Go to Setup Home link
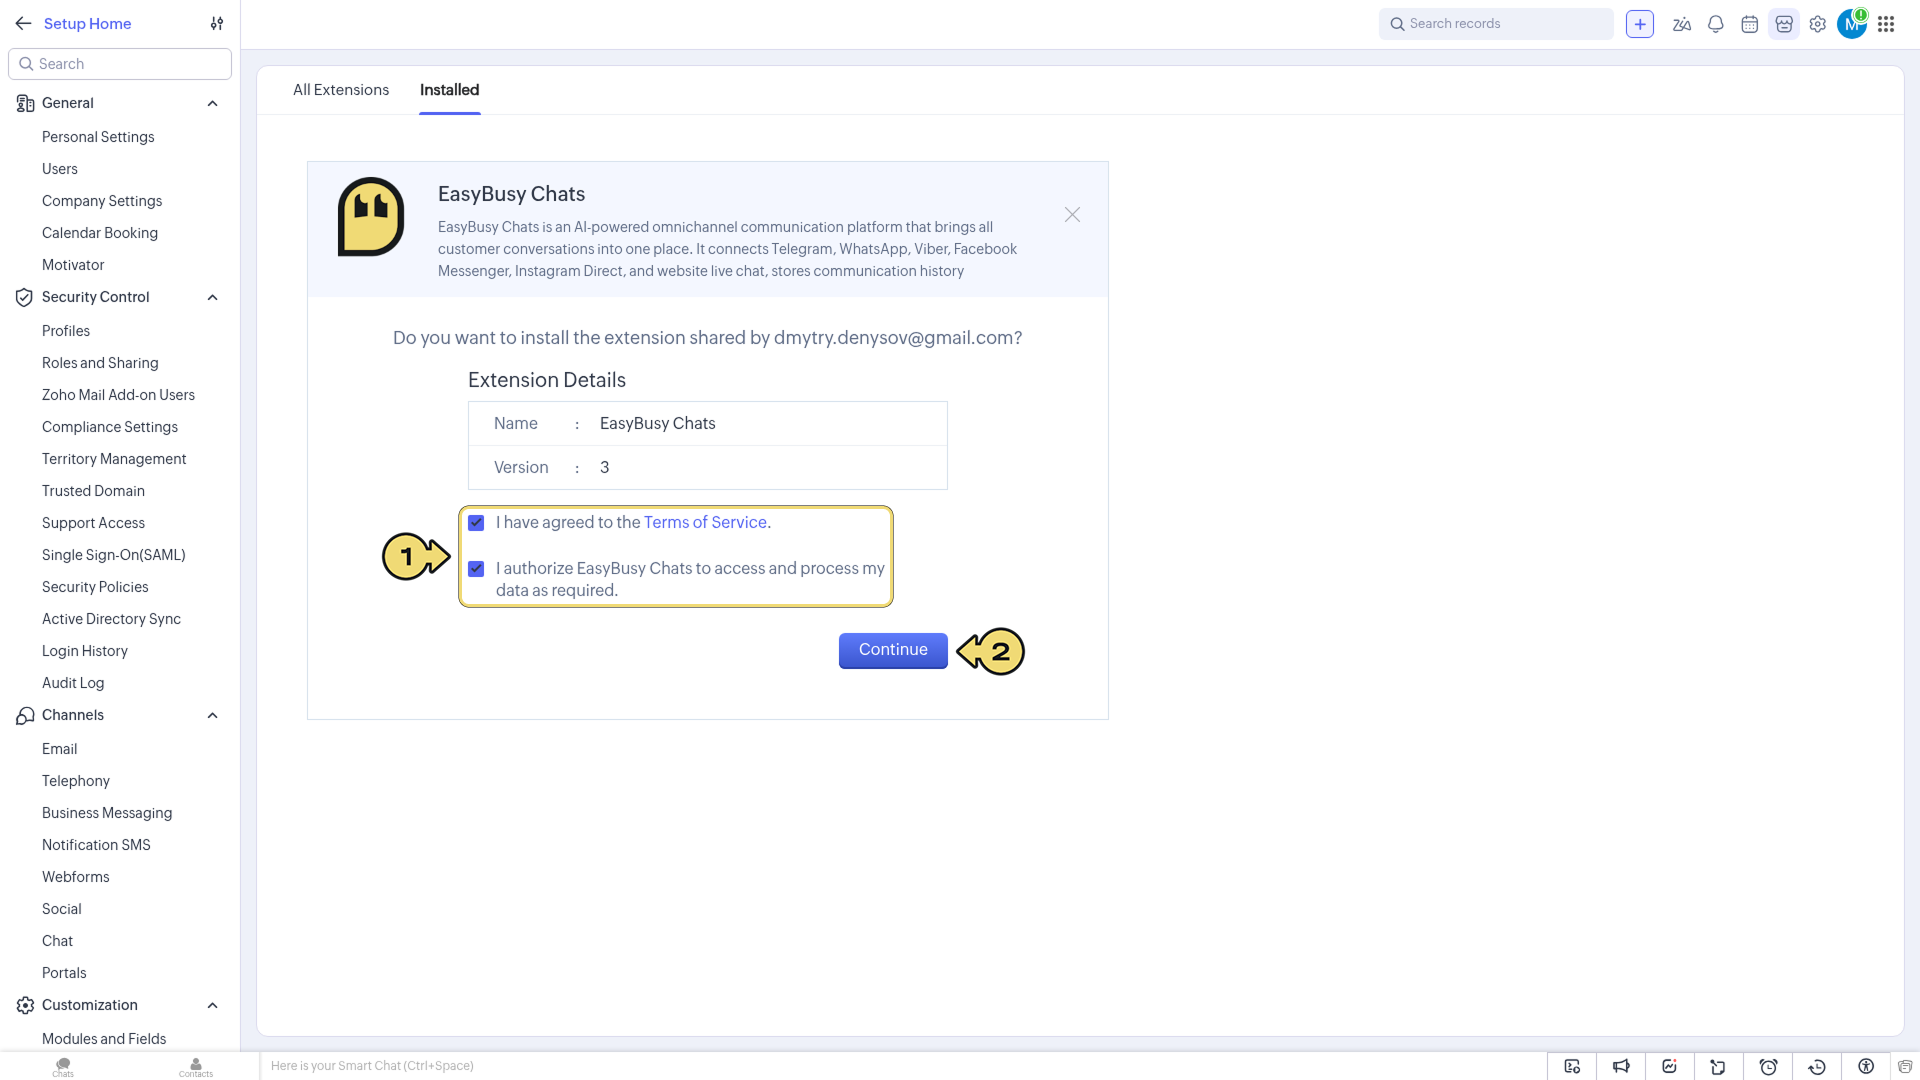This screenshot has height=1080, width=1920. tap(87, 24)
